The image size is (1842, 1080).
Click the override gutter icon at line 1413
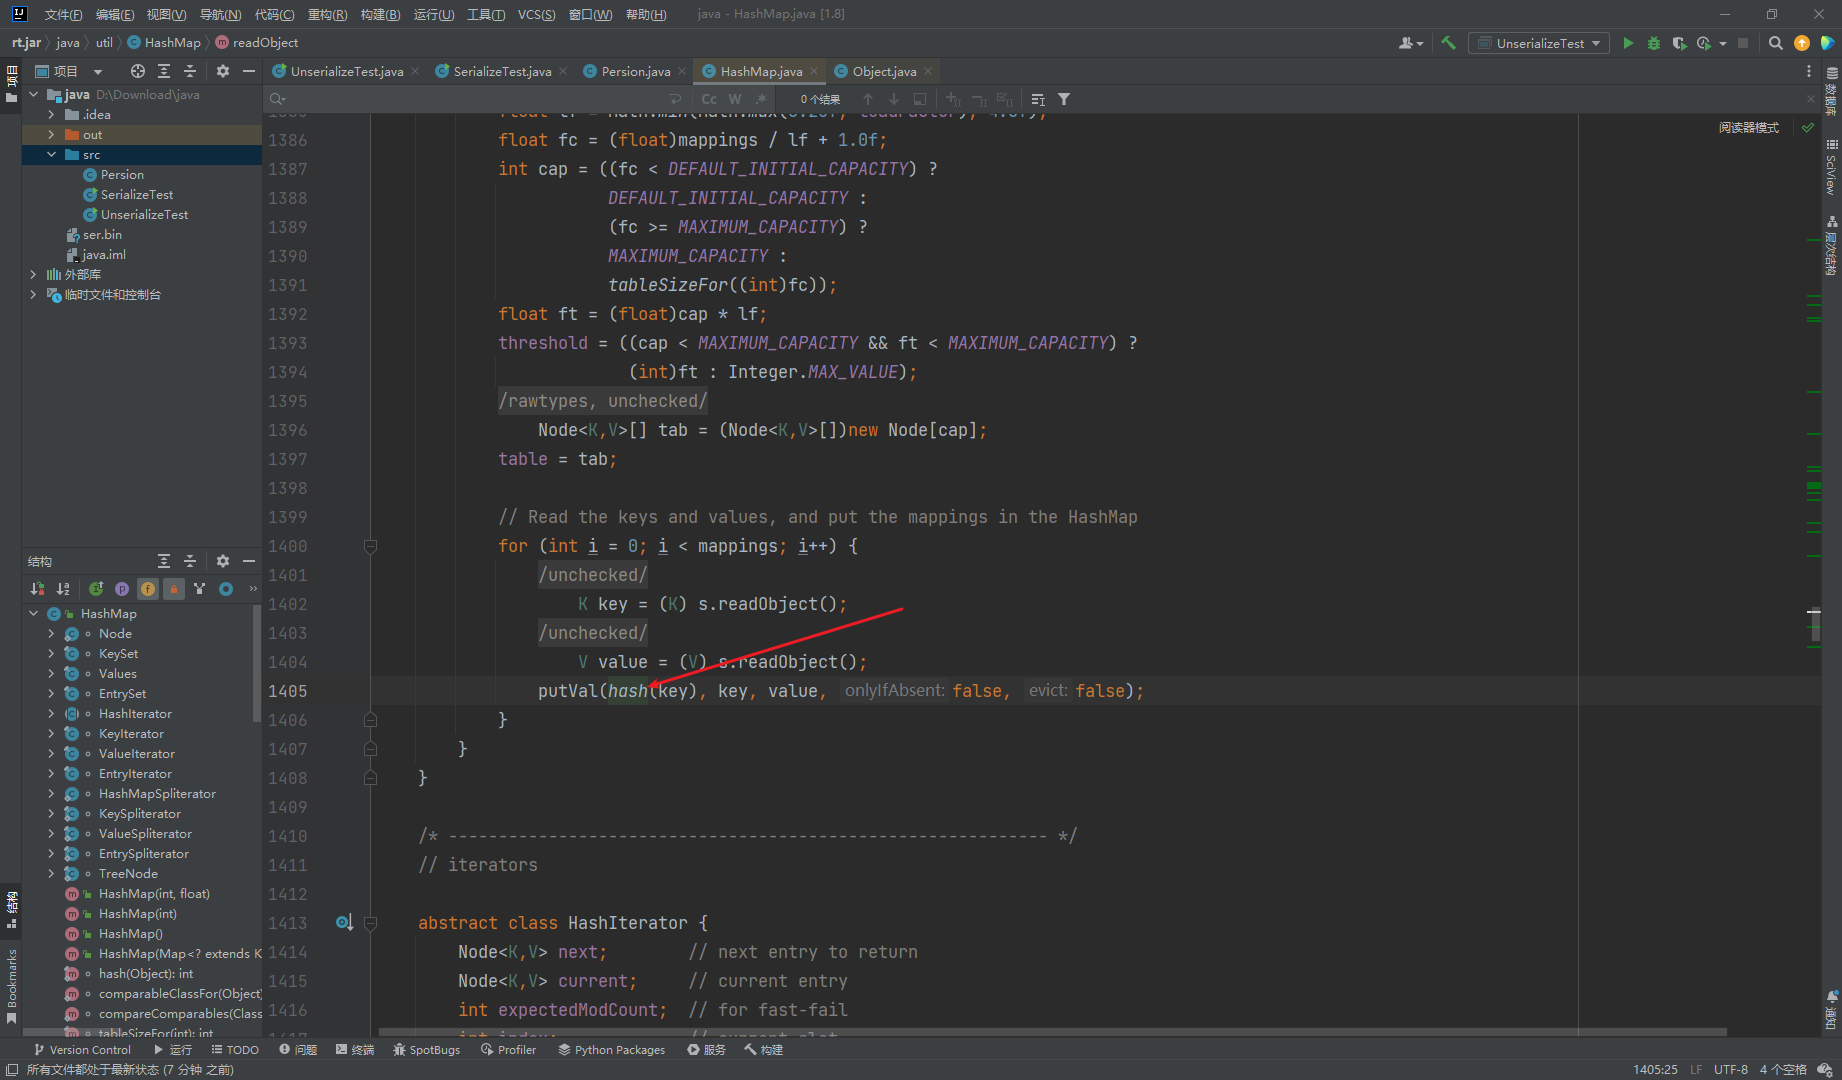point(344,923)
